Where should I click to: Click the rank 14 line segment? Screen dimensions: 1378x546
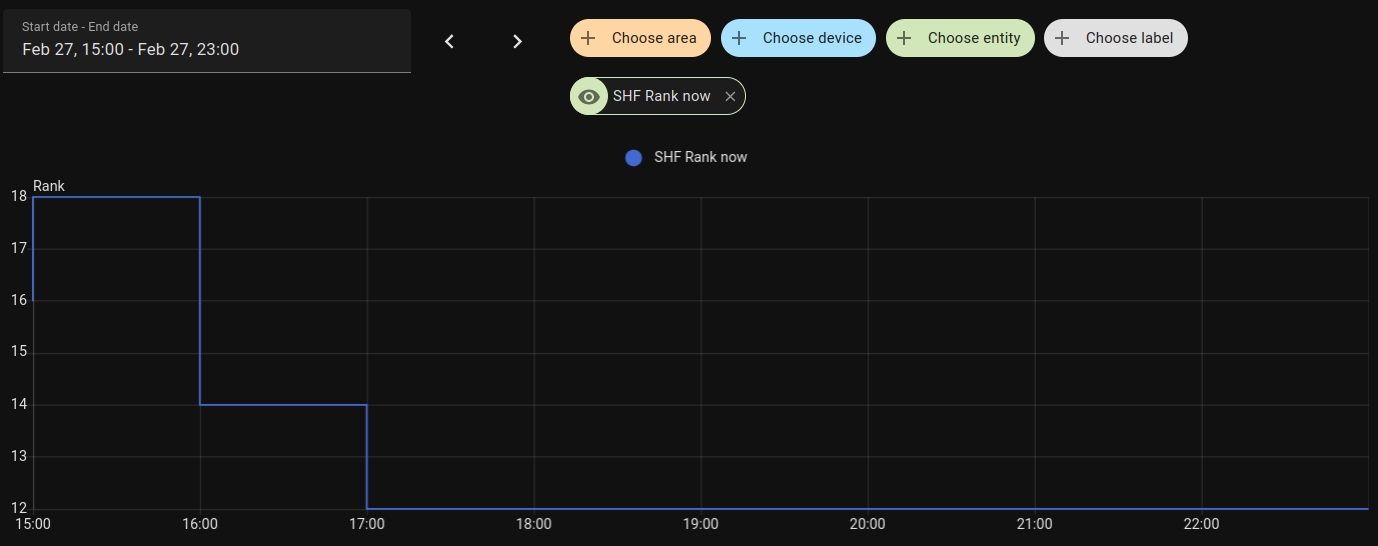pyautogui.click(x=283, y=405)
